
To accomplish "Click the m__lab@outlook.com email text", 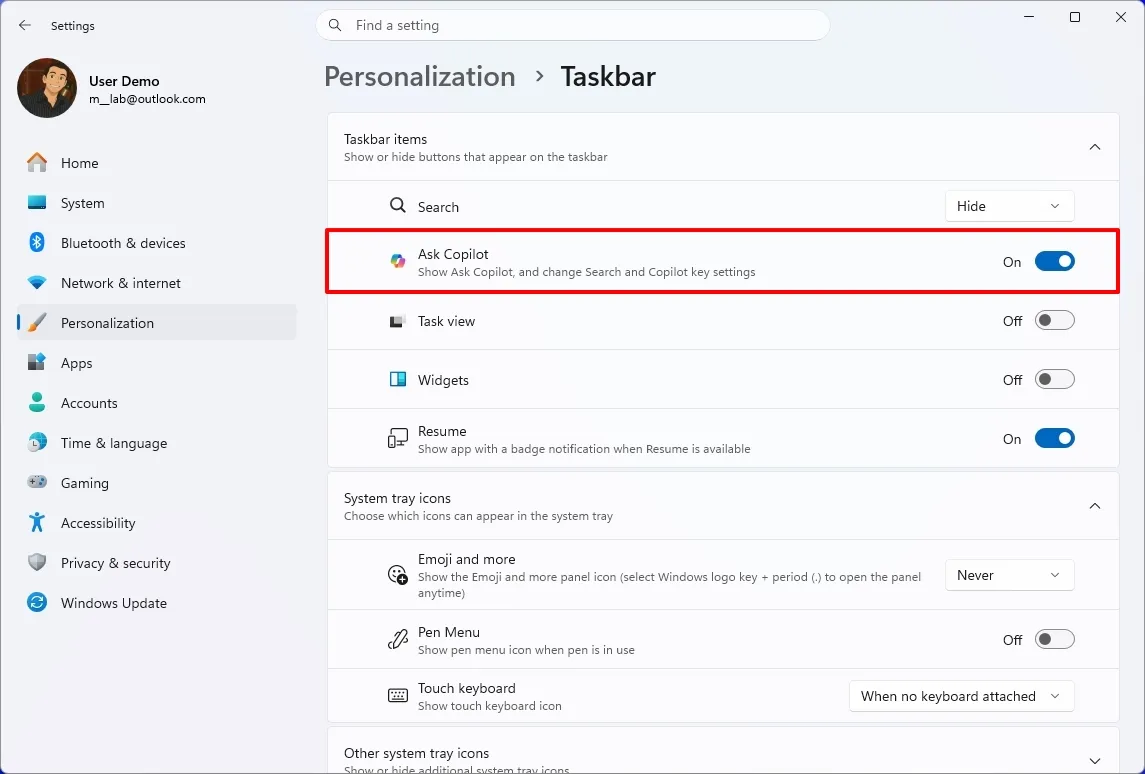I will 148,99.
